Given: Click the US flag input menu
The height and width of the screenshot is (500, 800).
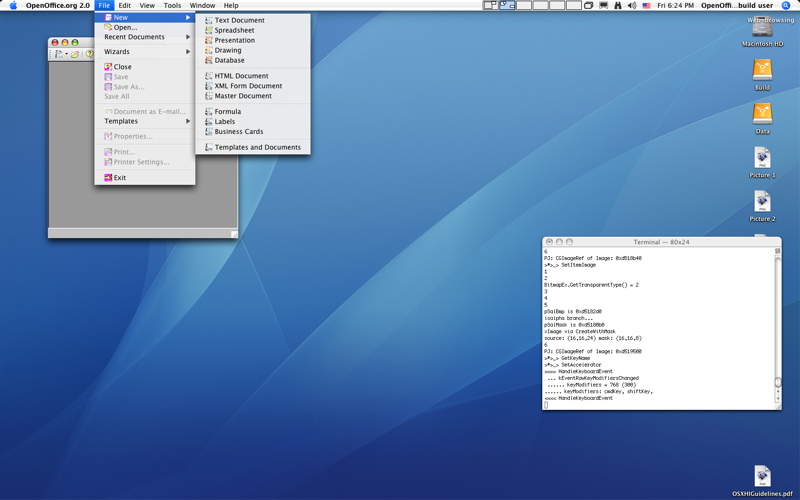Looking at the screenshot, I should click(646, 6).
